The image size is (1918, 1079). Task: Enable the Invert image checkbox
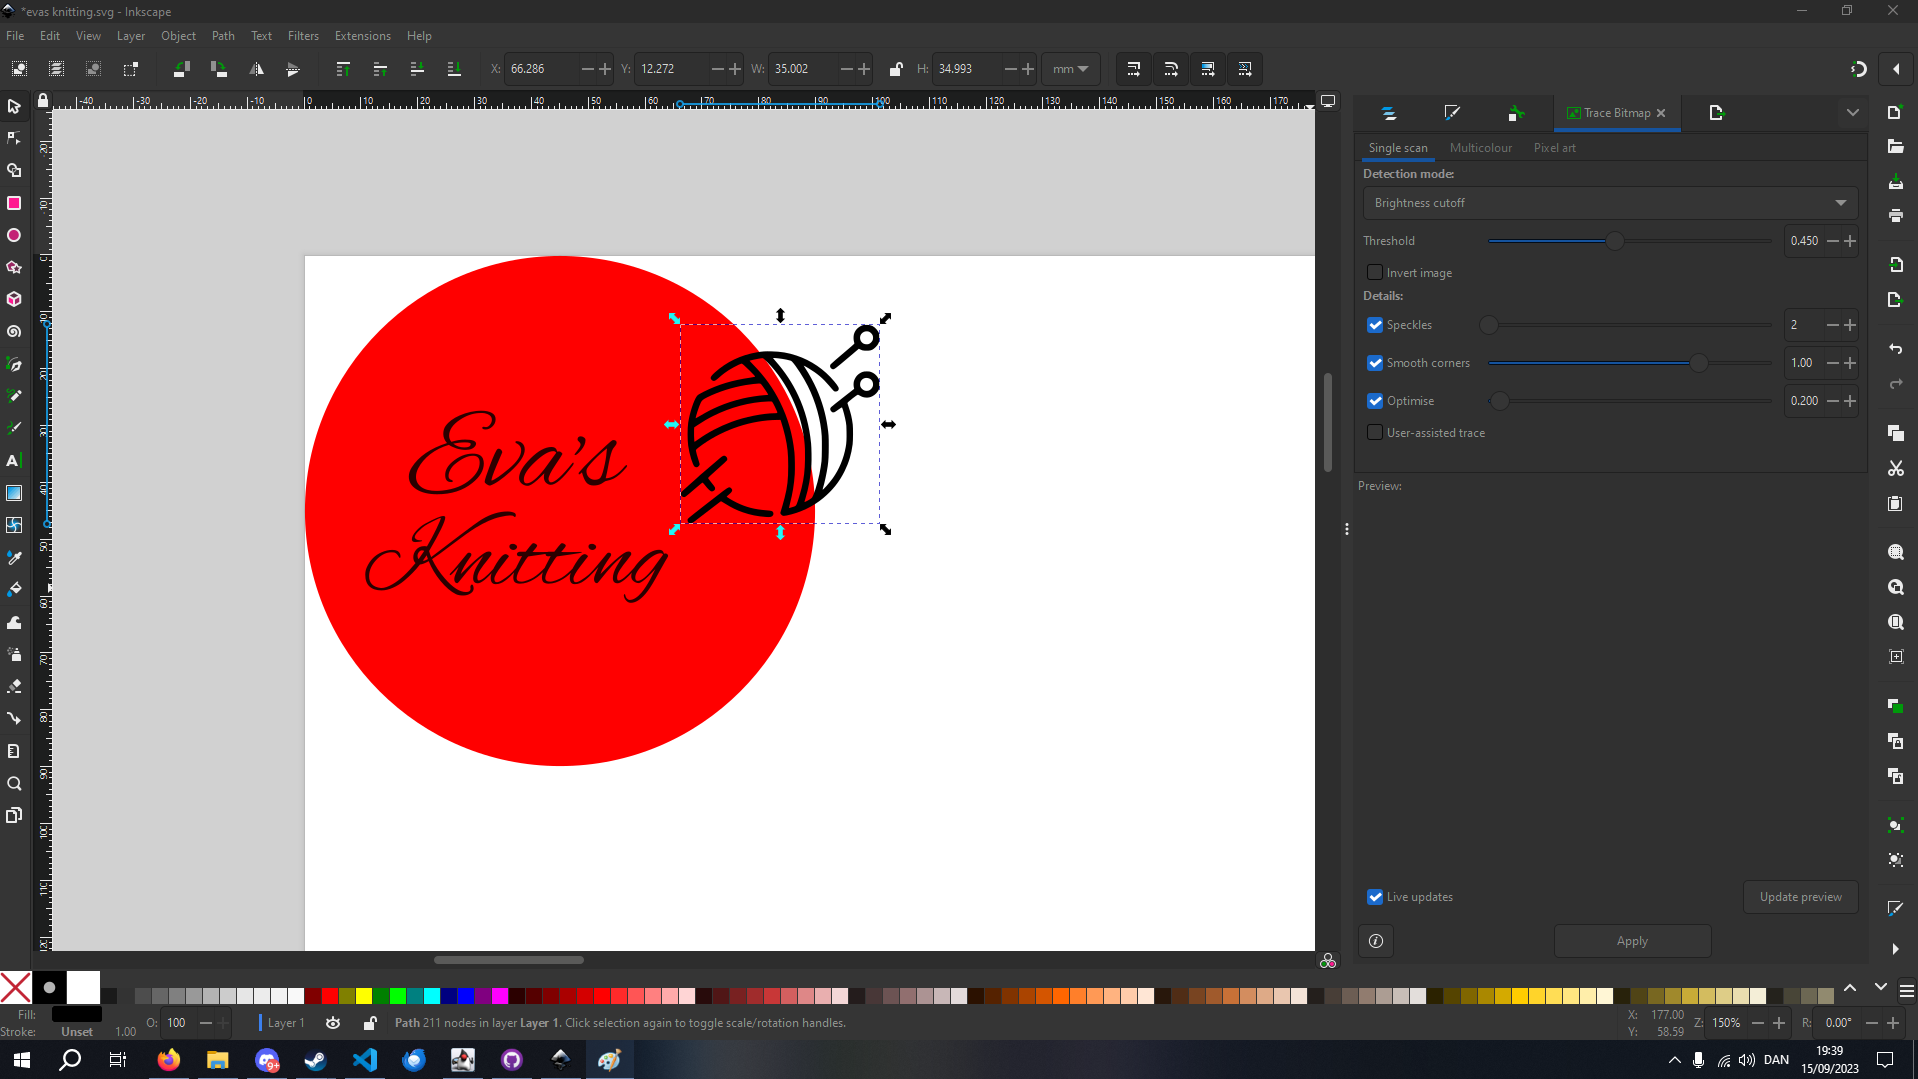(x=1375, y=272)
